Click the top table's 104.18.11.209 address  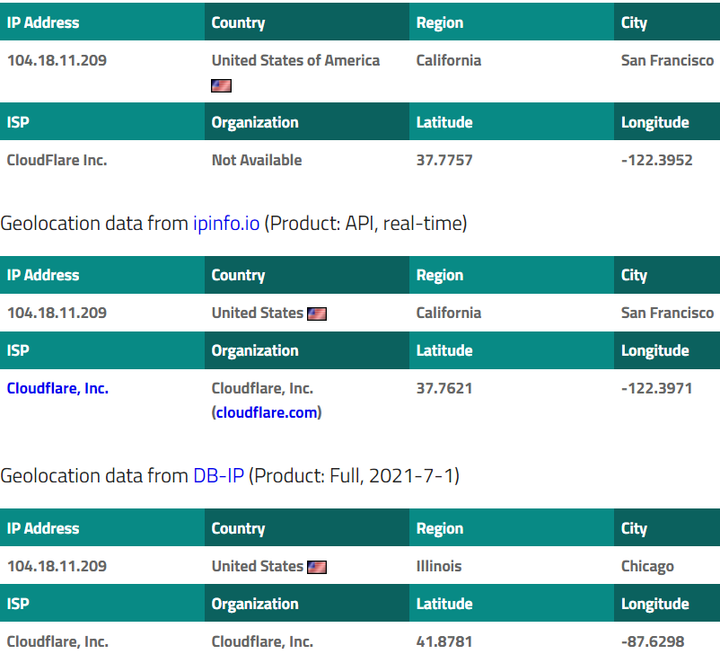pyautogui.click(x=57, y=61)
